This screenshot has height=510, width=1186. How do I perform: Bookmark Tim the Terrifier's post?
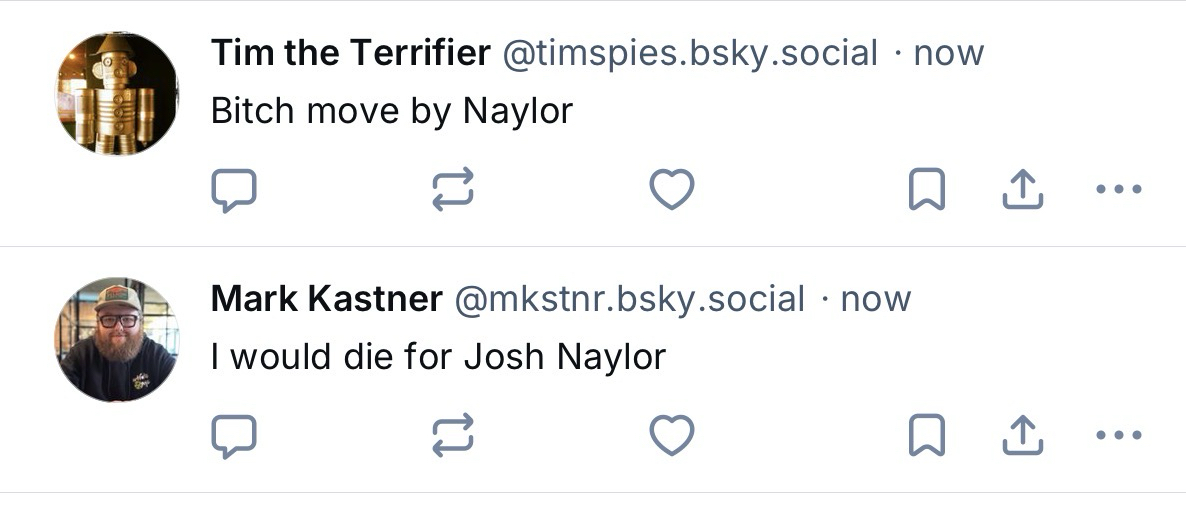tap(926, 189)
